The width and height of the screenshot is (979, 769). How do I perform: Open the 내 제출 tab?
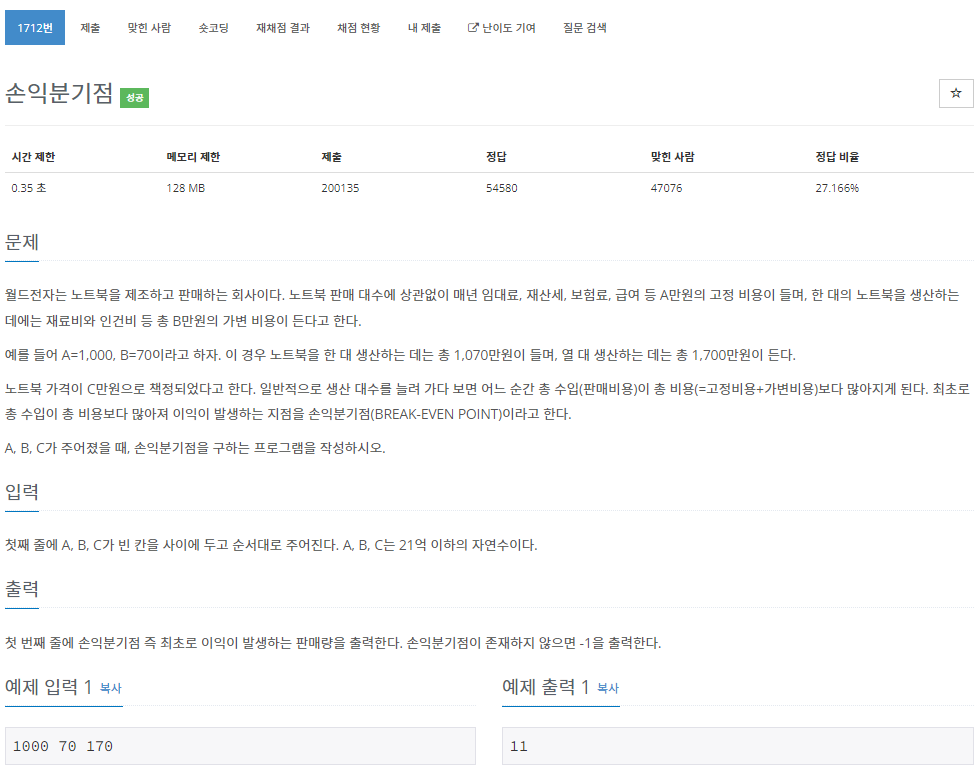pyautogui.click(x=425, y=27)
